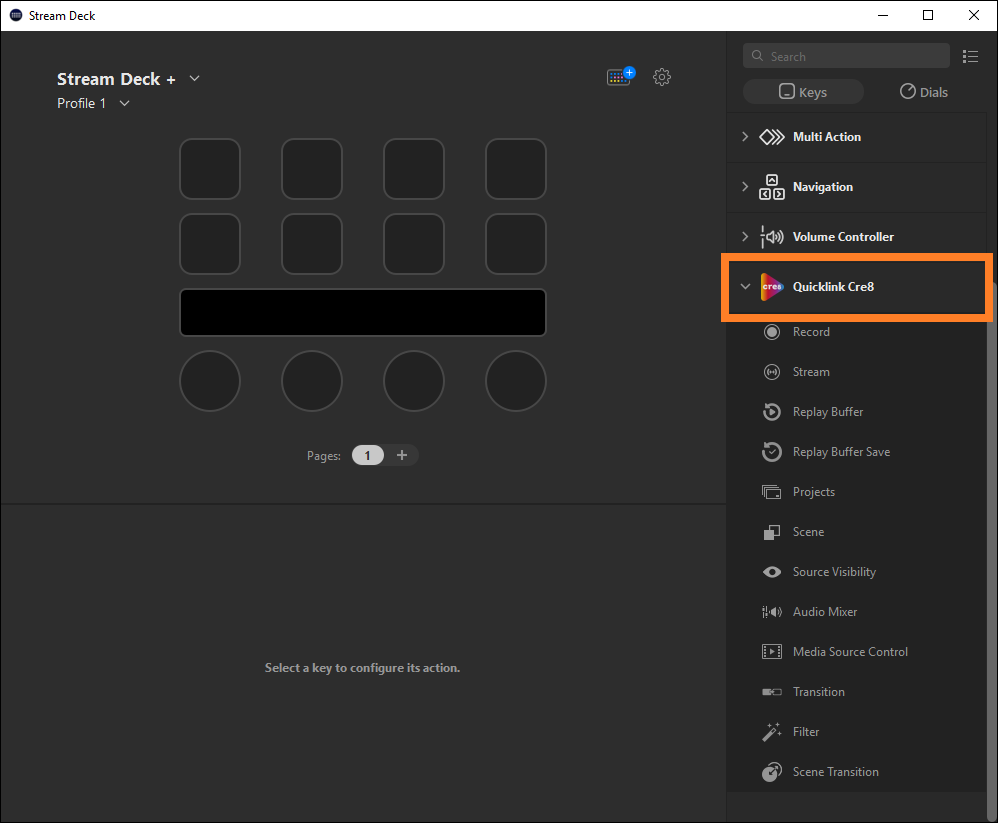
Task: Select the first key in second row
Action: tap(210, 244)
